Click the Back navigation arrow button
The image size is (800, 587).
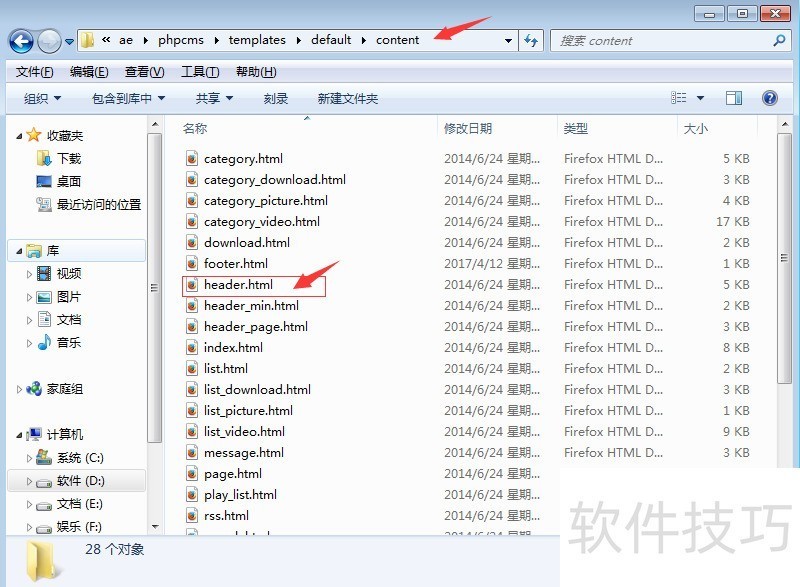21,41
